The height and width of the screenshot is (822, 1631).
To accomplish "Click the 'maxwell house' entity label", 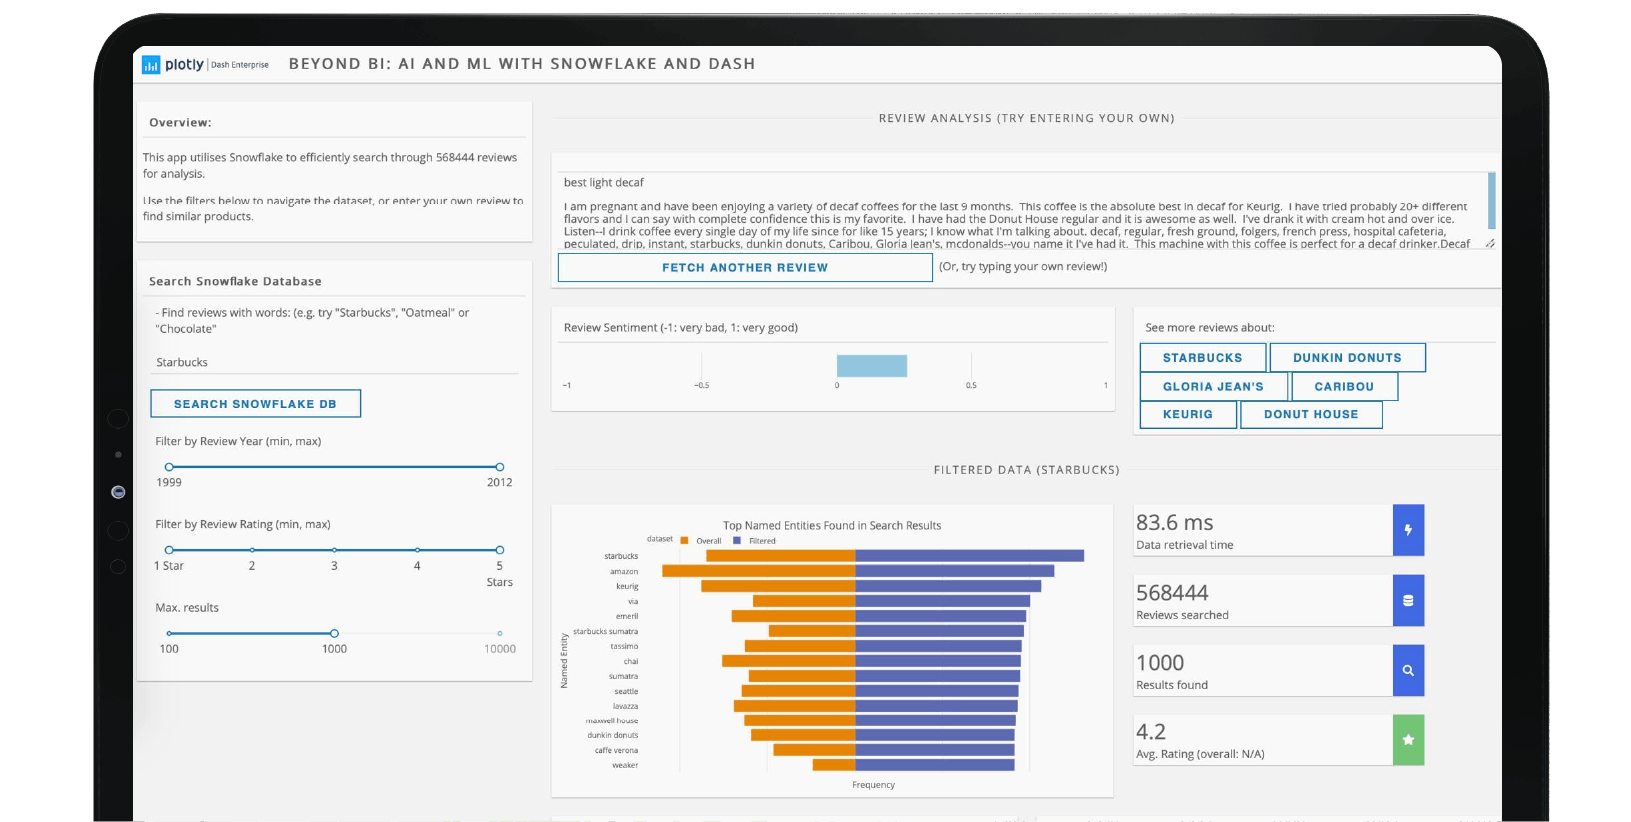I will (612, 720).
